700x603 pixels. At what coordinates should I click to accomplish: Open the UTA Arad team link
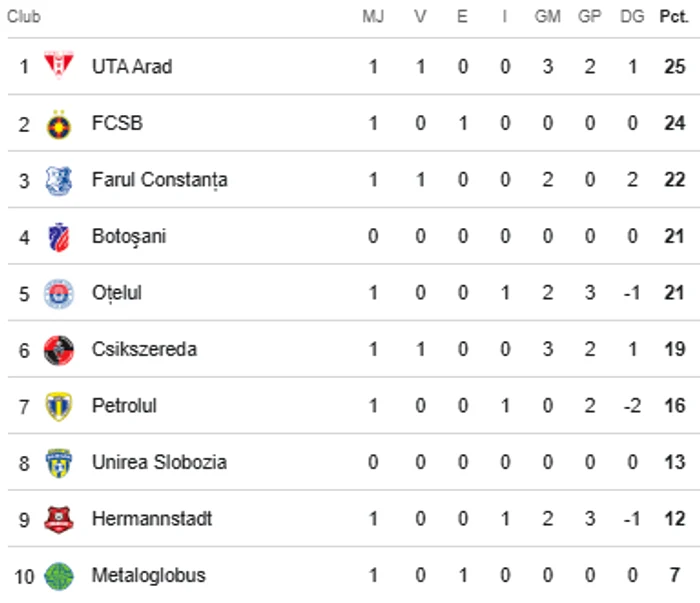[x=132, y=67]
